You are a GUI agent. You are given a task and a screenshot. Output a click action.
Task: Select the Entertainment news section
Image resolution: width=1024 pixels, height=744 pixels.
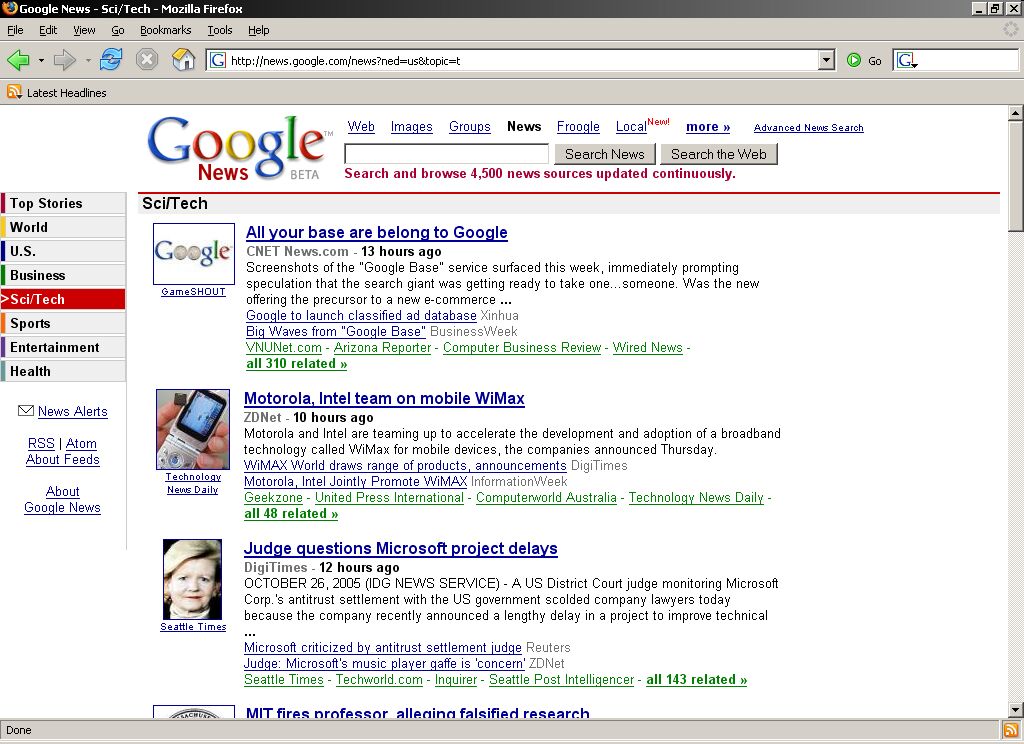pos(63,347)
